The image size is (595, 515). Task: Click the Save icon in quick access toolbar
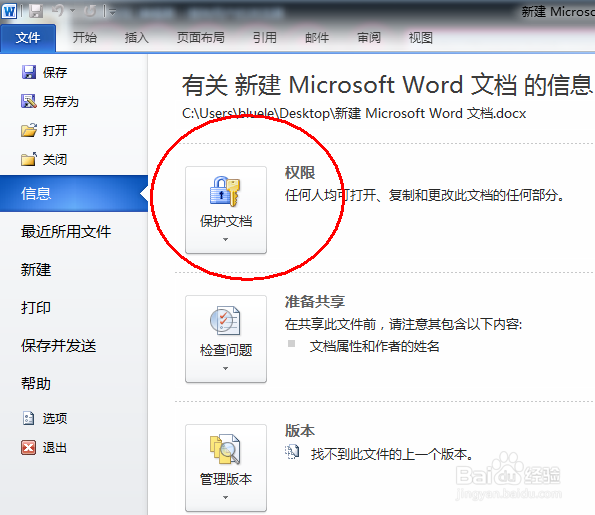click(36, 11)
